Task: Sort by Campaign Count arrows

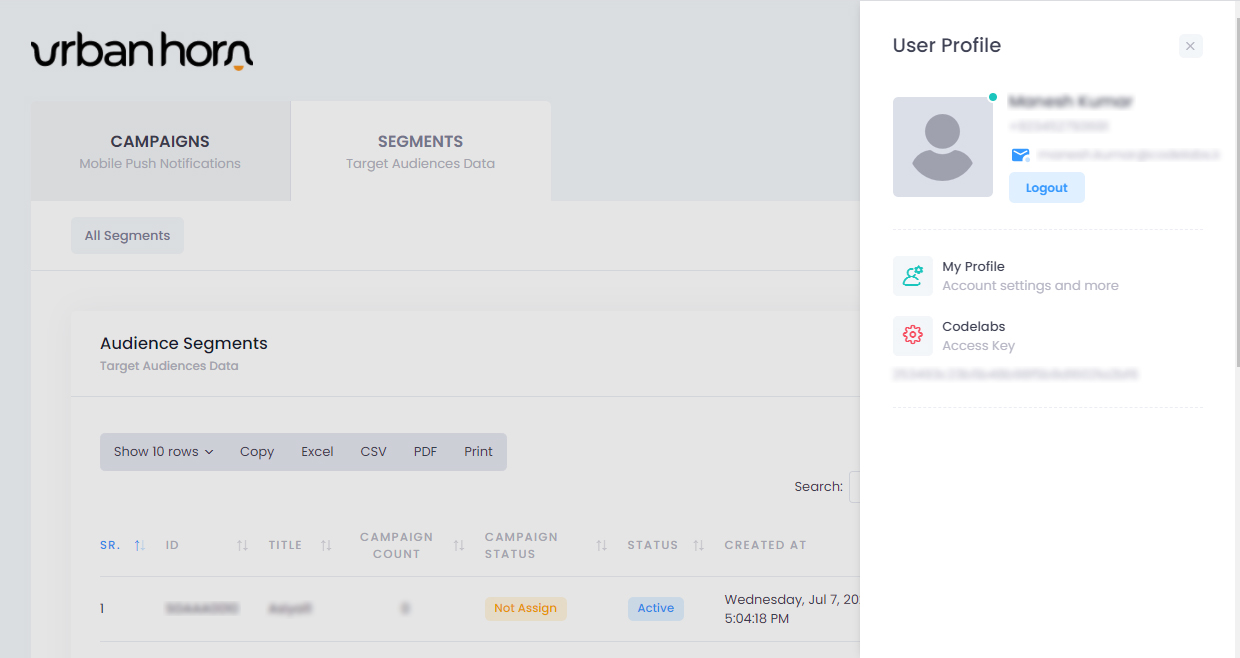Action: [x=459, y=545]
